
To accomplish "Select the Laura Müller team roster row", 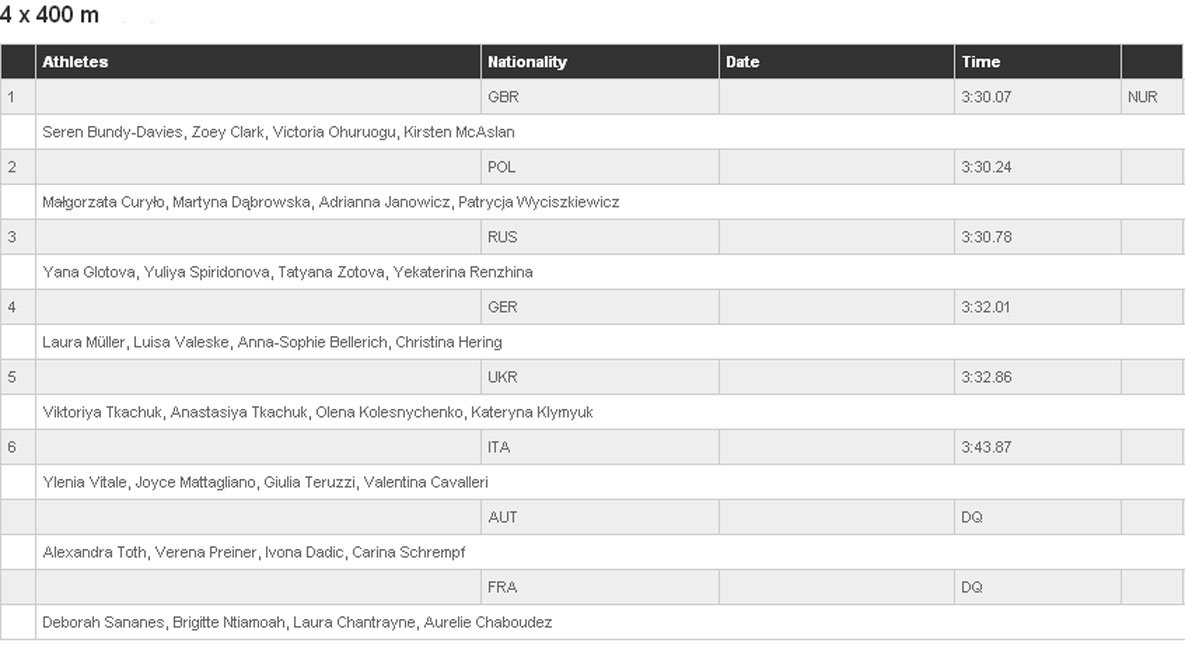I will tap(610, 342).
